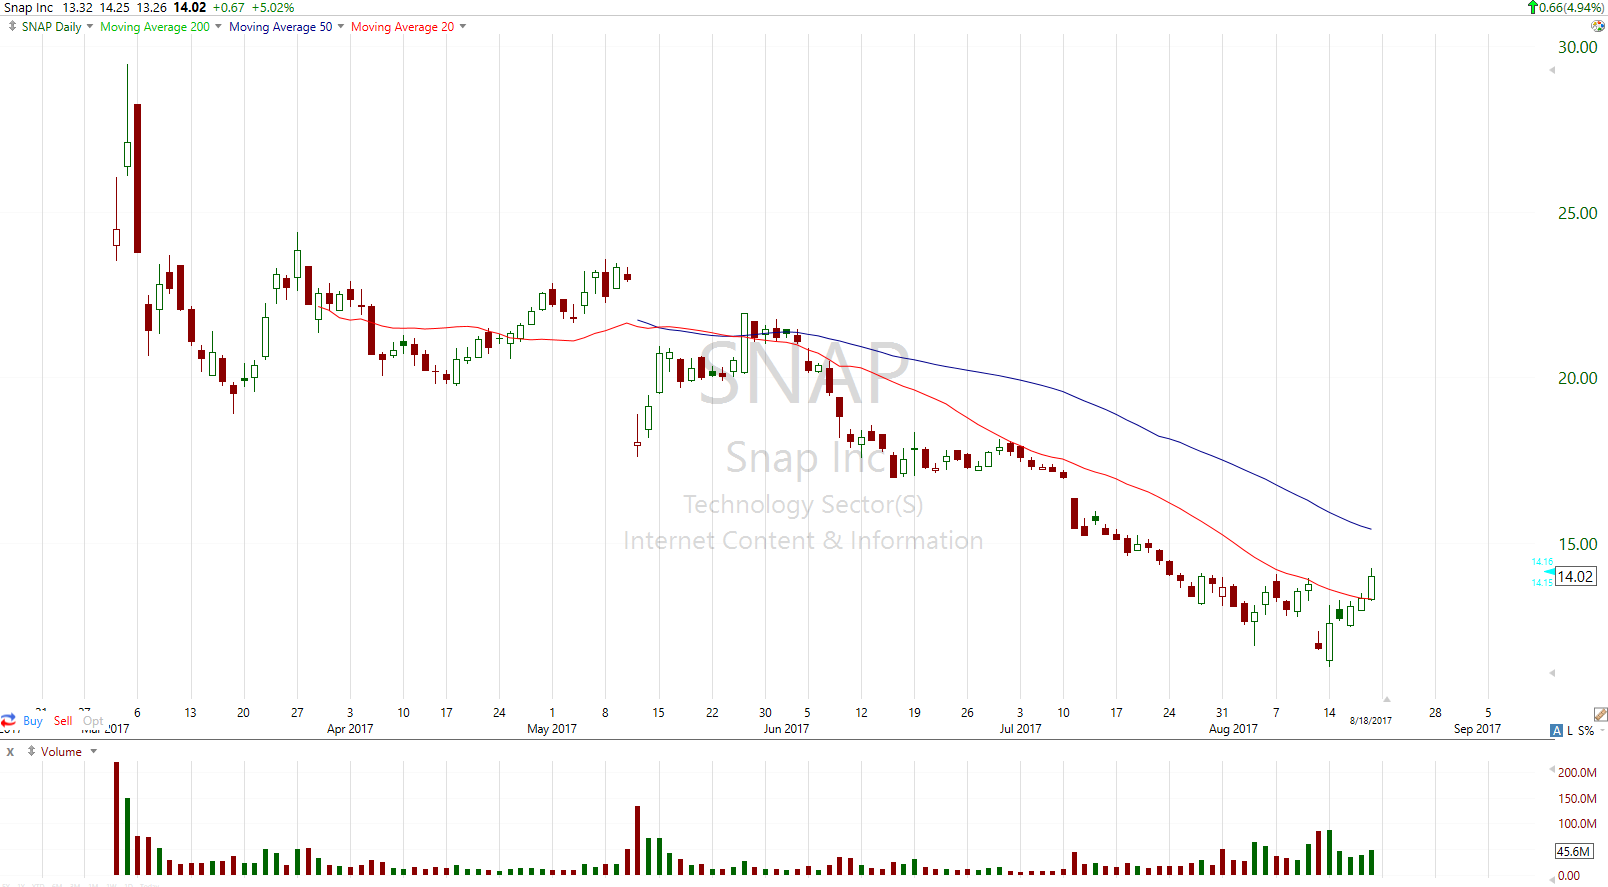The width and height of the screenshot is (1608, 887).
Task: Select the Moving Average 200 indicator label
Action: pyautogui.click(x=155, y=27)
